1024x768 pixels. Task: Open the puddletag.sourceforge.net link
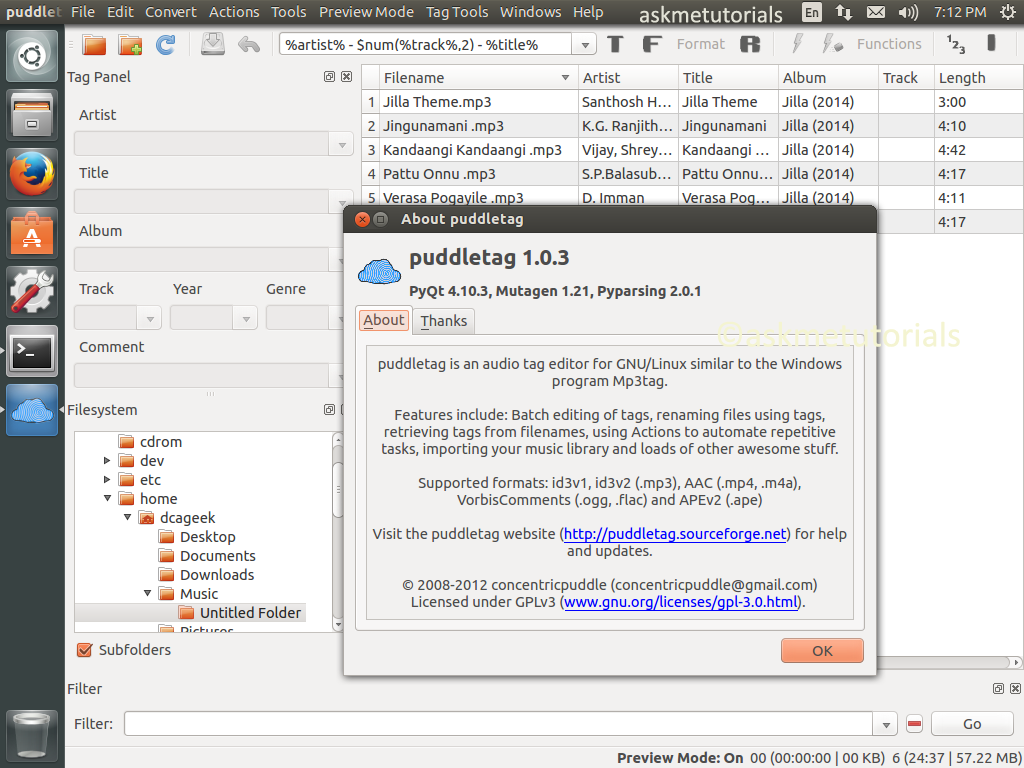tap(675, 534)
